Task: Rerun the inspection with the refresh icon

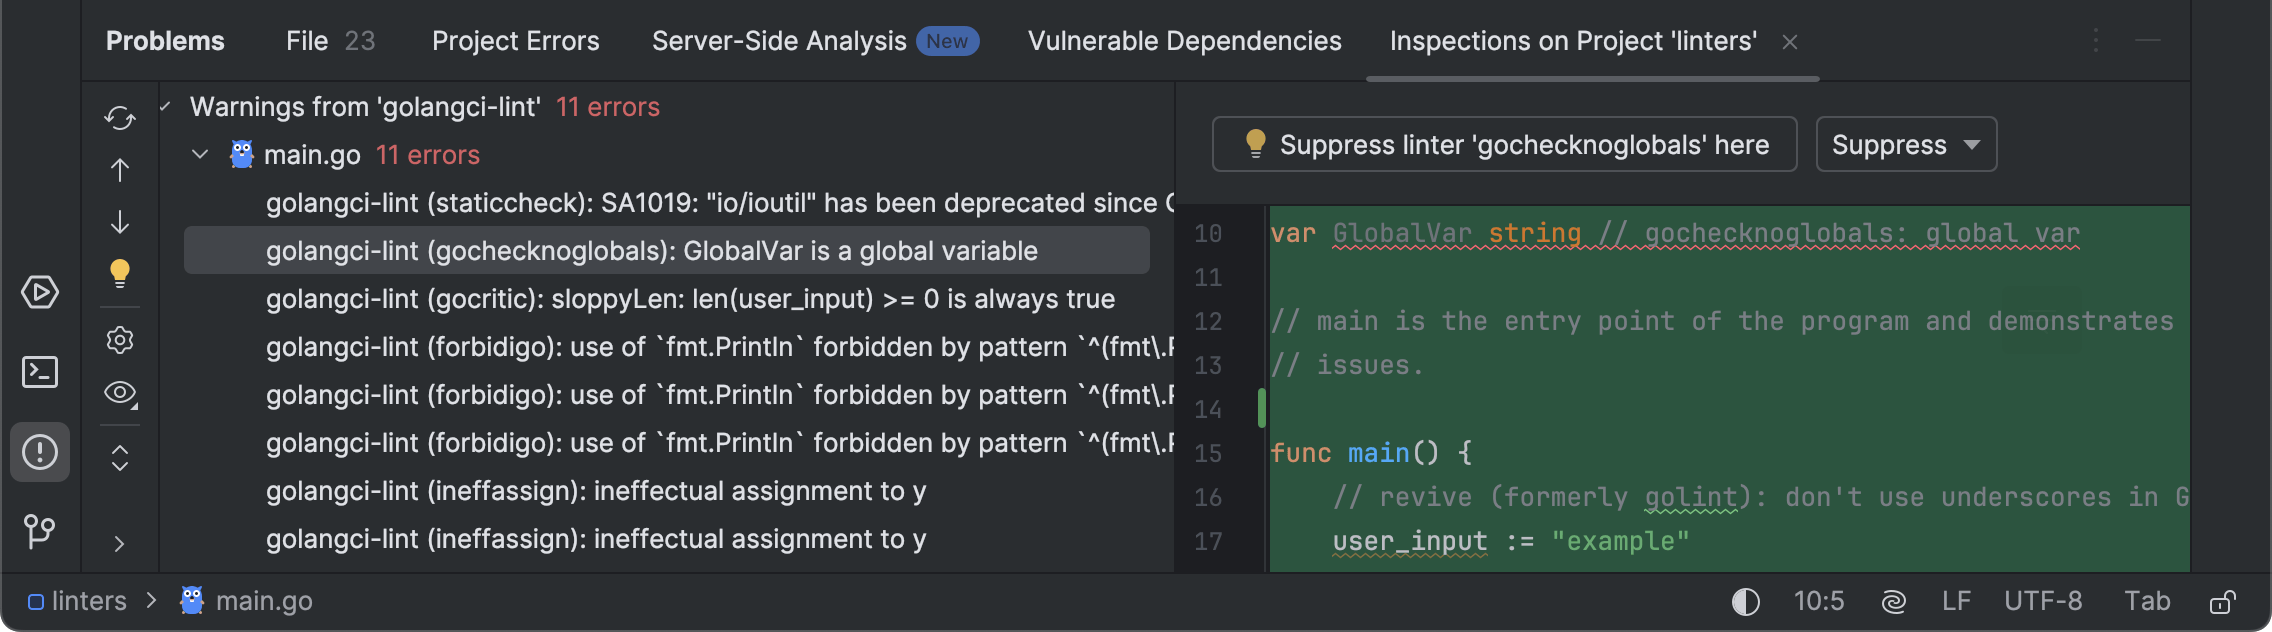Action: (x=120, y=118)
